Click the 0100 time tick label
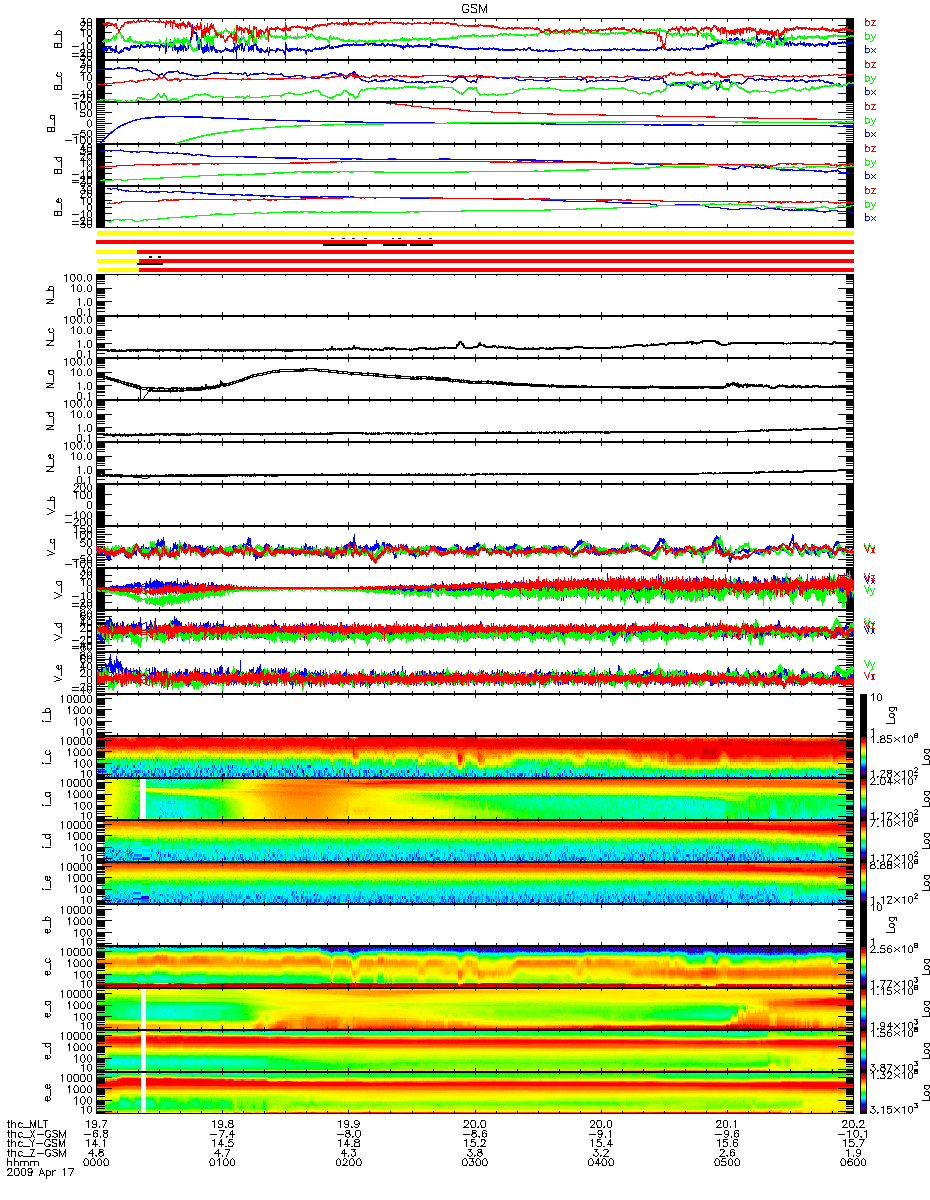Viewport: 930px width, 1200px height. tap(224, 1163)
